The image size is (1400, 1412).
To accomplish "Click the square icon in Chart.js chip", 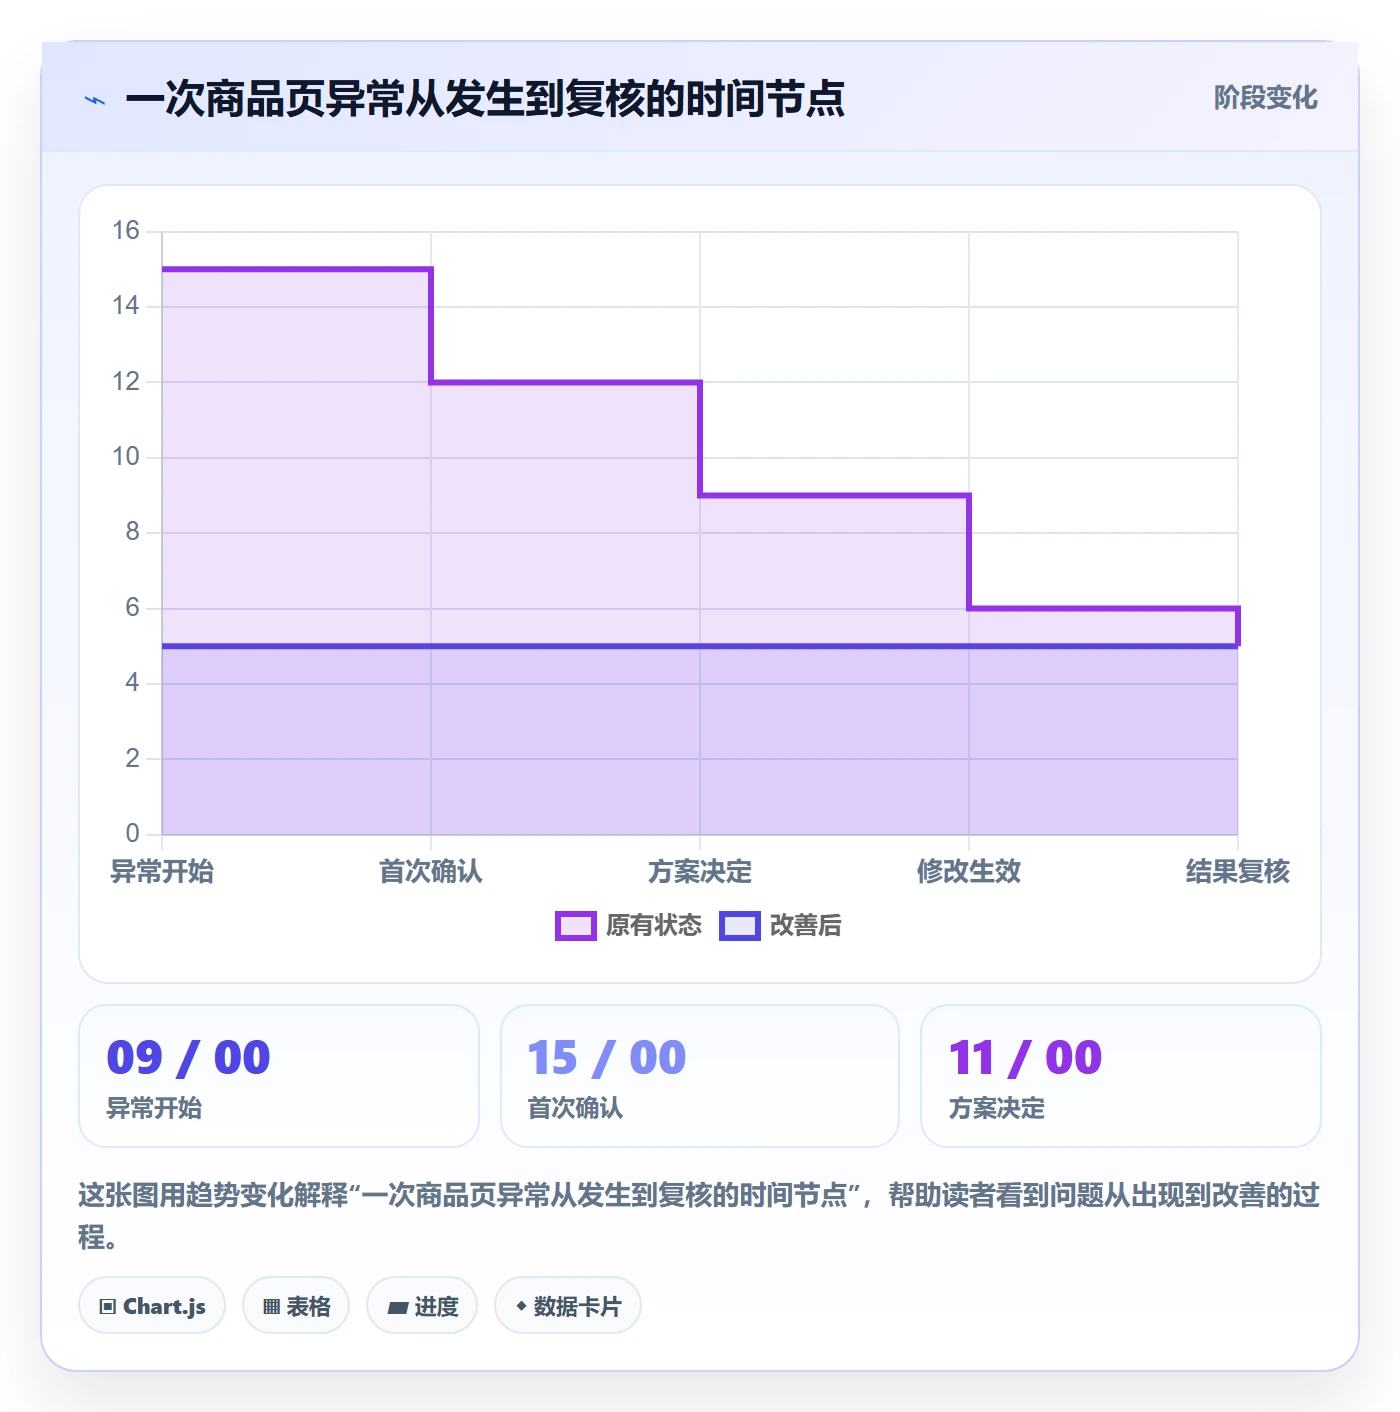I will 108,1307.
